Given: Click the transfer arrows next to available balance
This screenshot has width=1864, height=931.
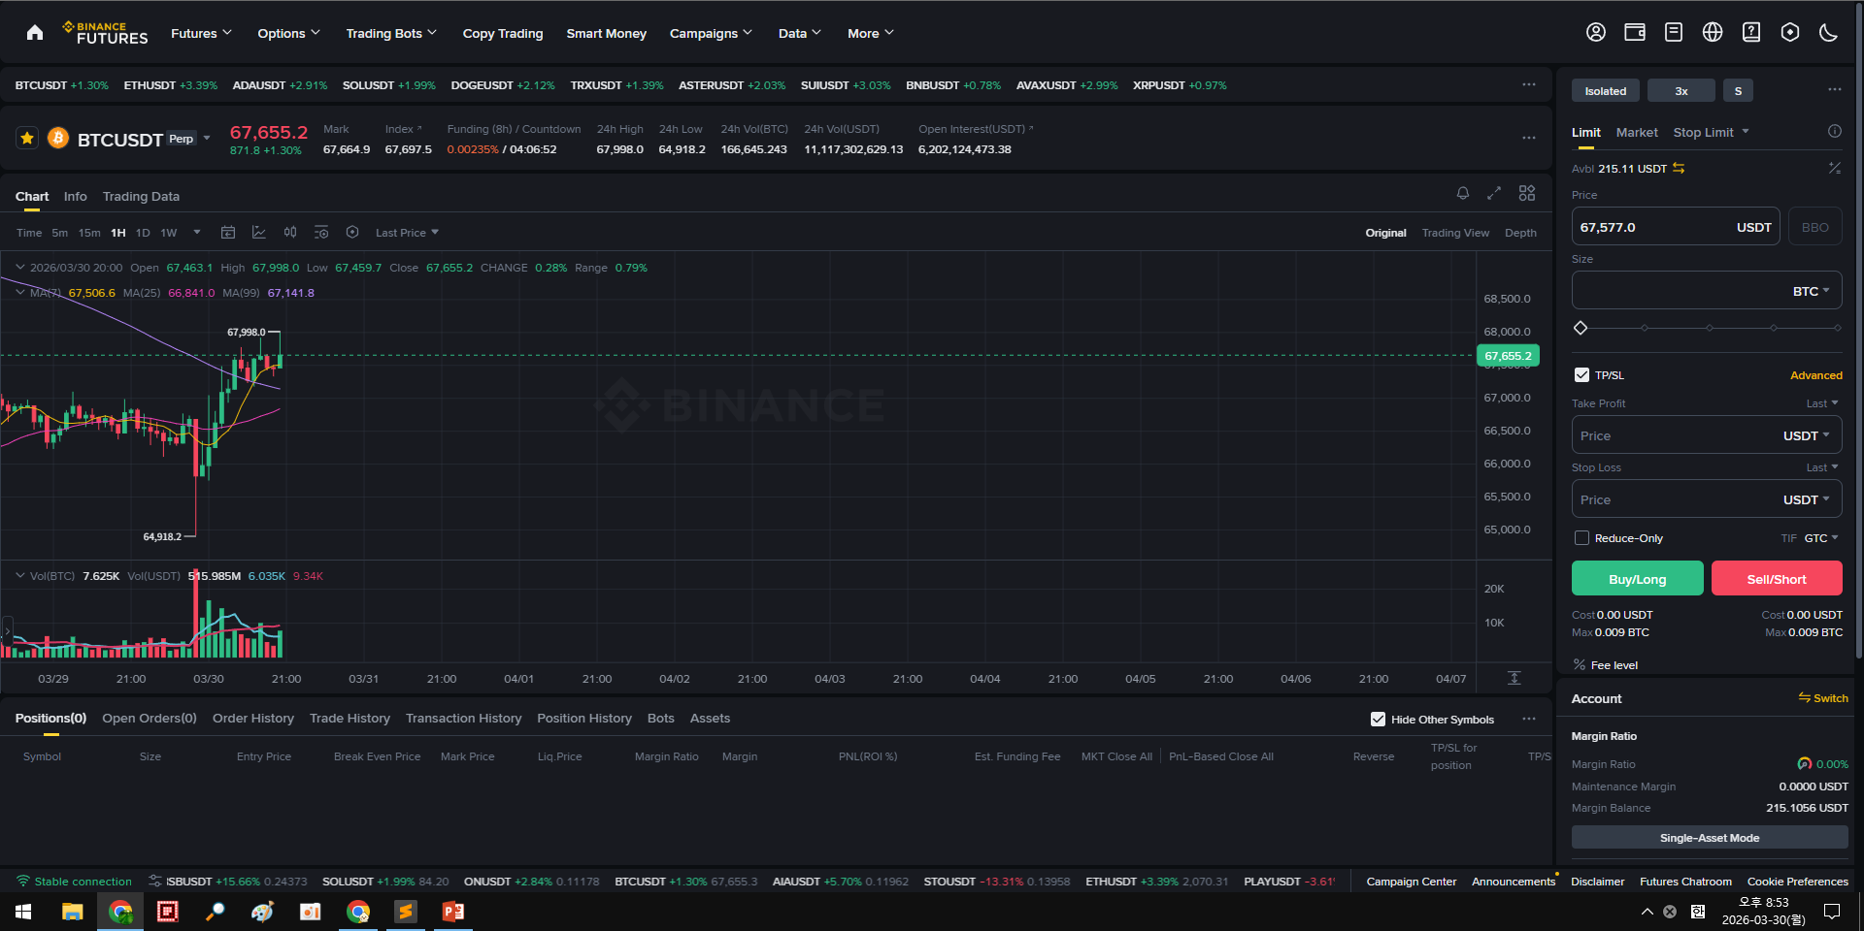Looking at the screenshot, I should (1679, 168).
